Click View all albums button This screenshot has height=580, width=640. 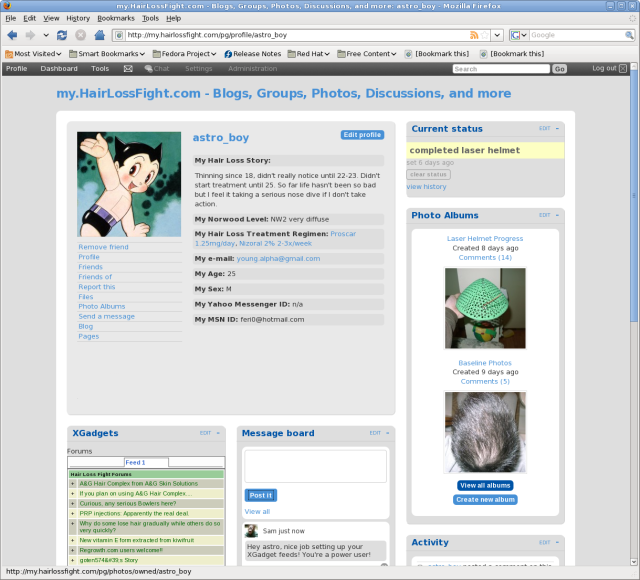(485, 486)
